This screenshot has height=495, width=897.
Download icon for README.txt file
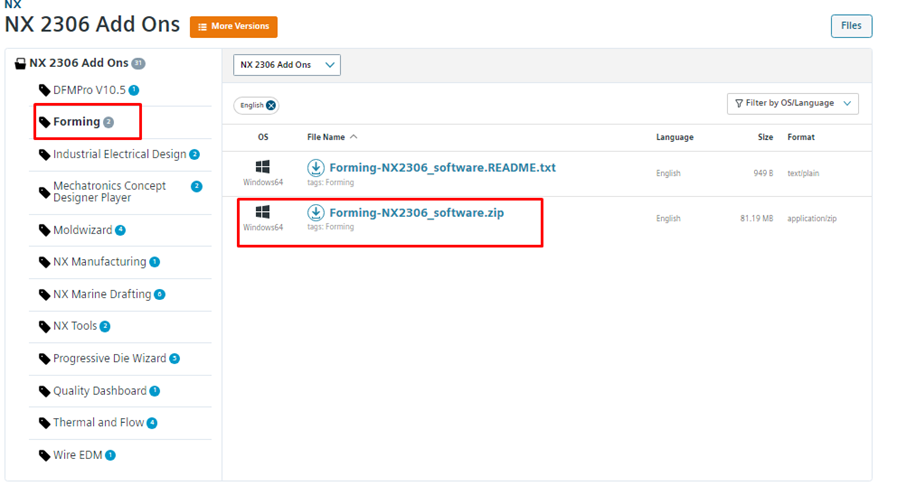[316, 168]
